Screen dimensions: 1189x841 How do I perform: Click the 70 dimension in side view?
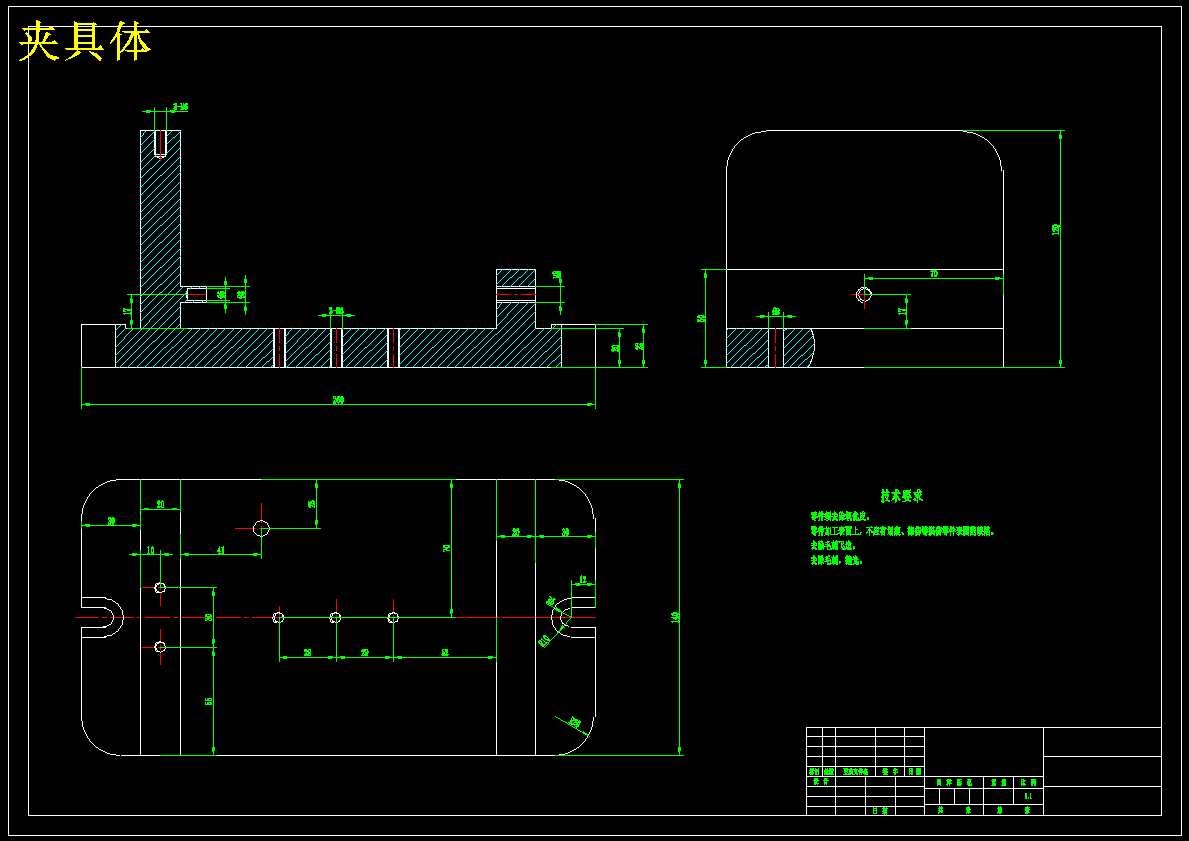(x=933, y=274)
